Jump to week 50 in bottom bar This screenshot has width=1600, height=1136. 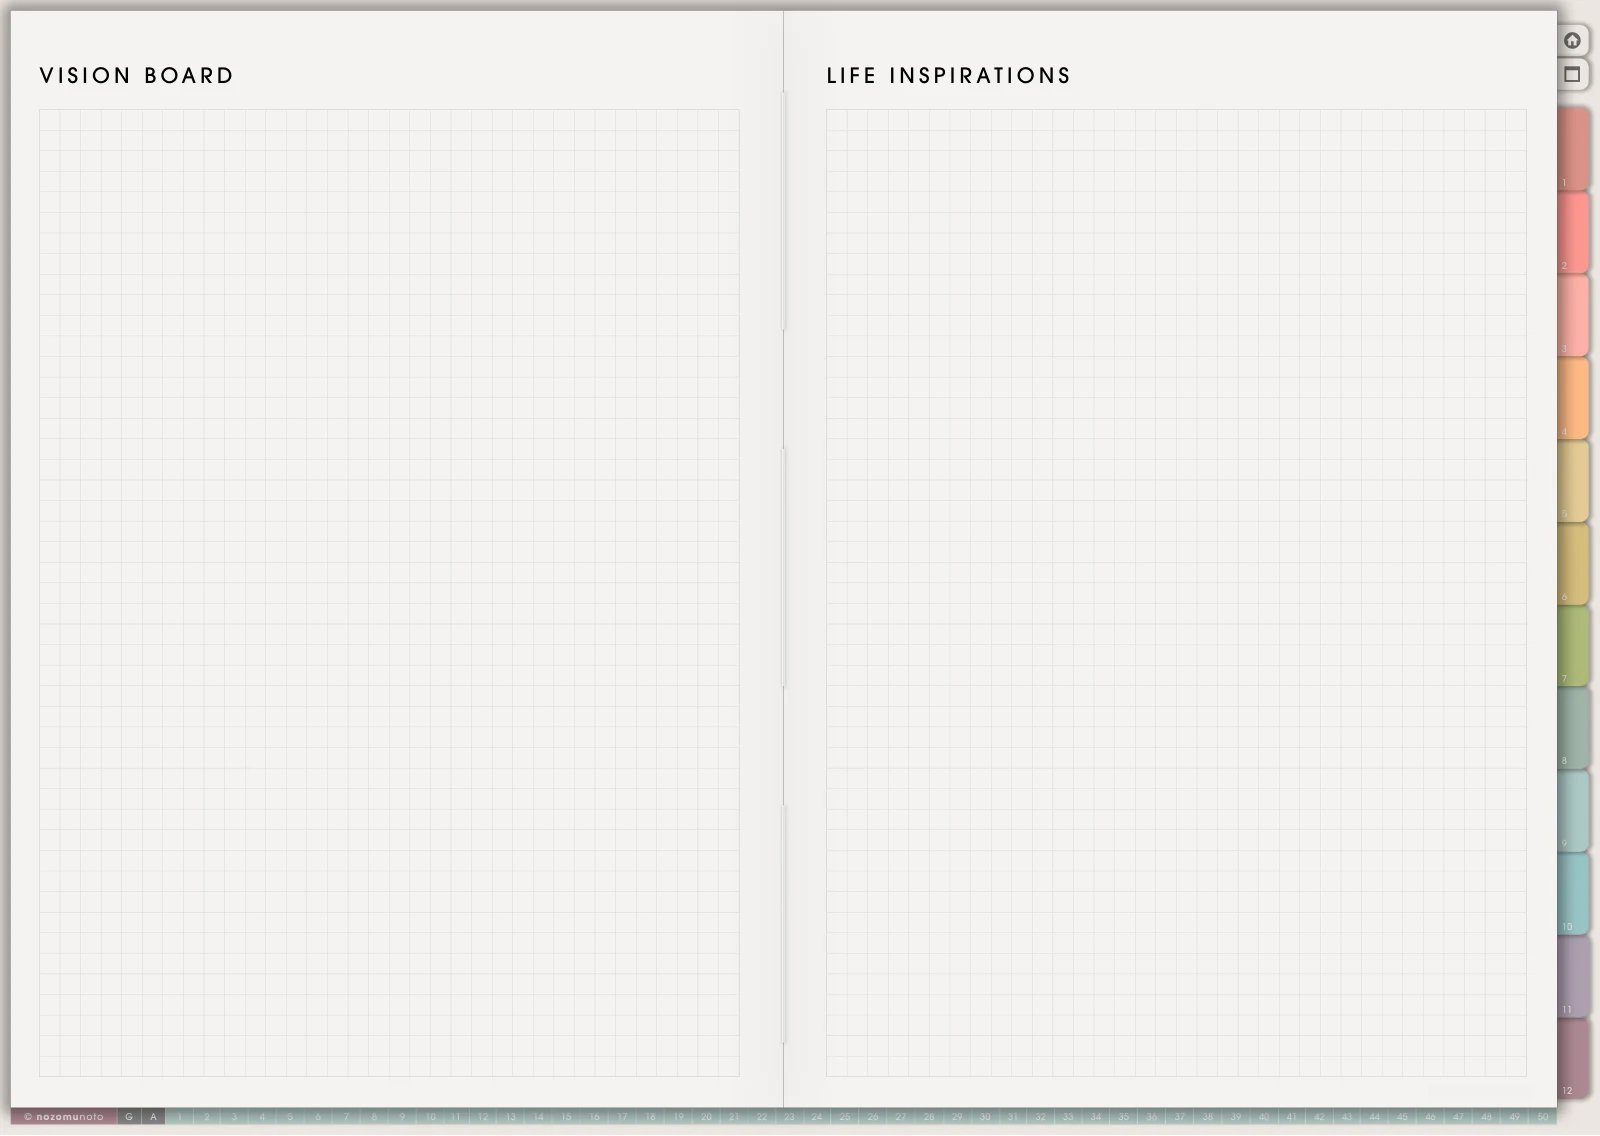click(1542, 1117)
